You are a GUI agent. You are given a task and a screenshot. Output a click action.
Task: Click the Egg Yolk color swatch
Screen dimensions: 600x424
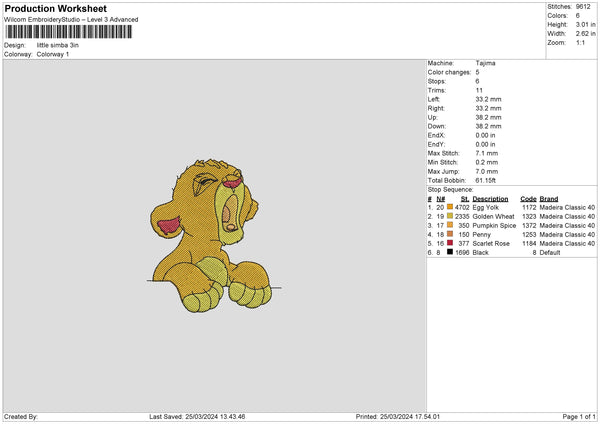tap(450, 207)
